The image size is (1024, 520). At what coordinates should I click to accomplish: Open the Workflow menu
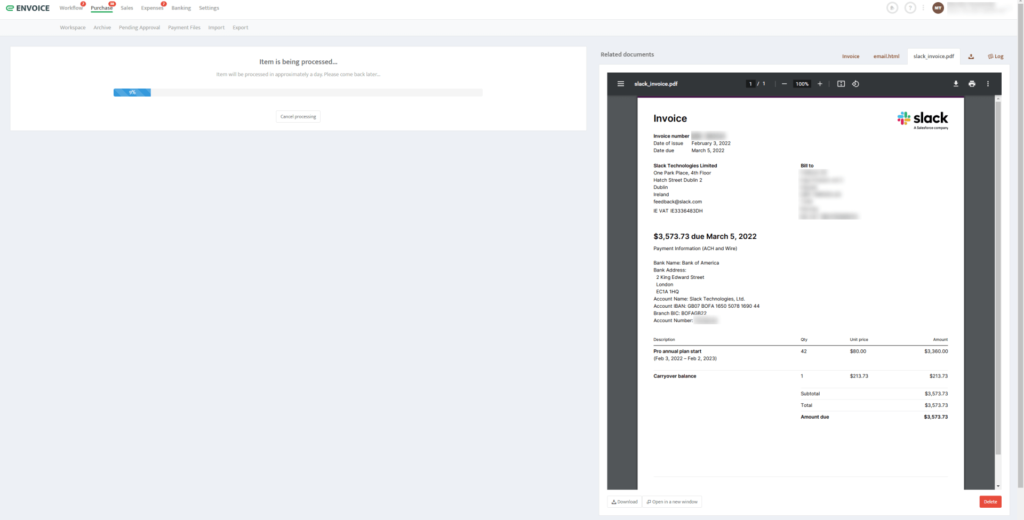[71, 8]
